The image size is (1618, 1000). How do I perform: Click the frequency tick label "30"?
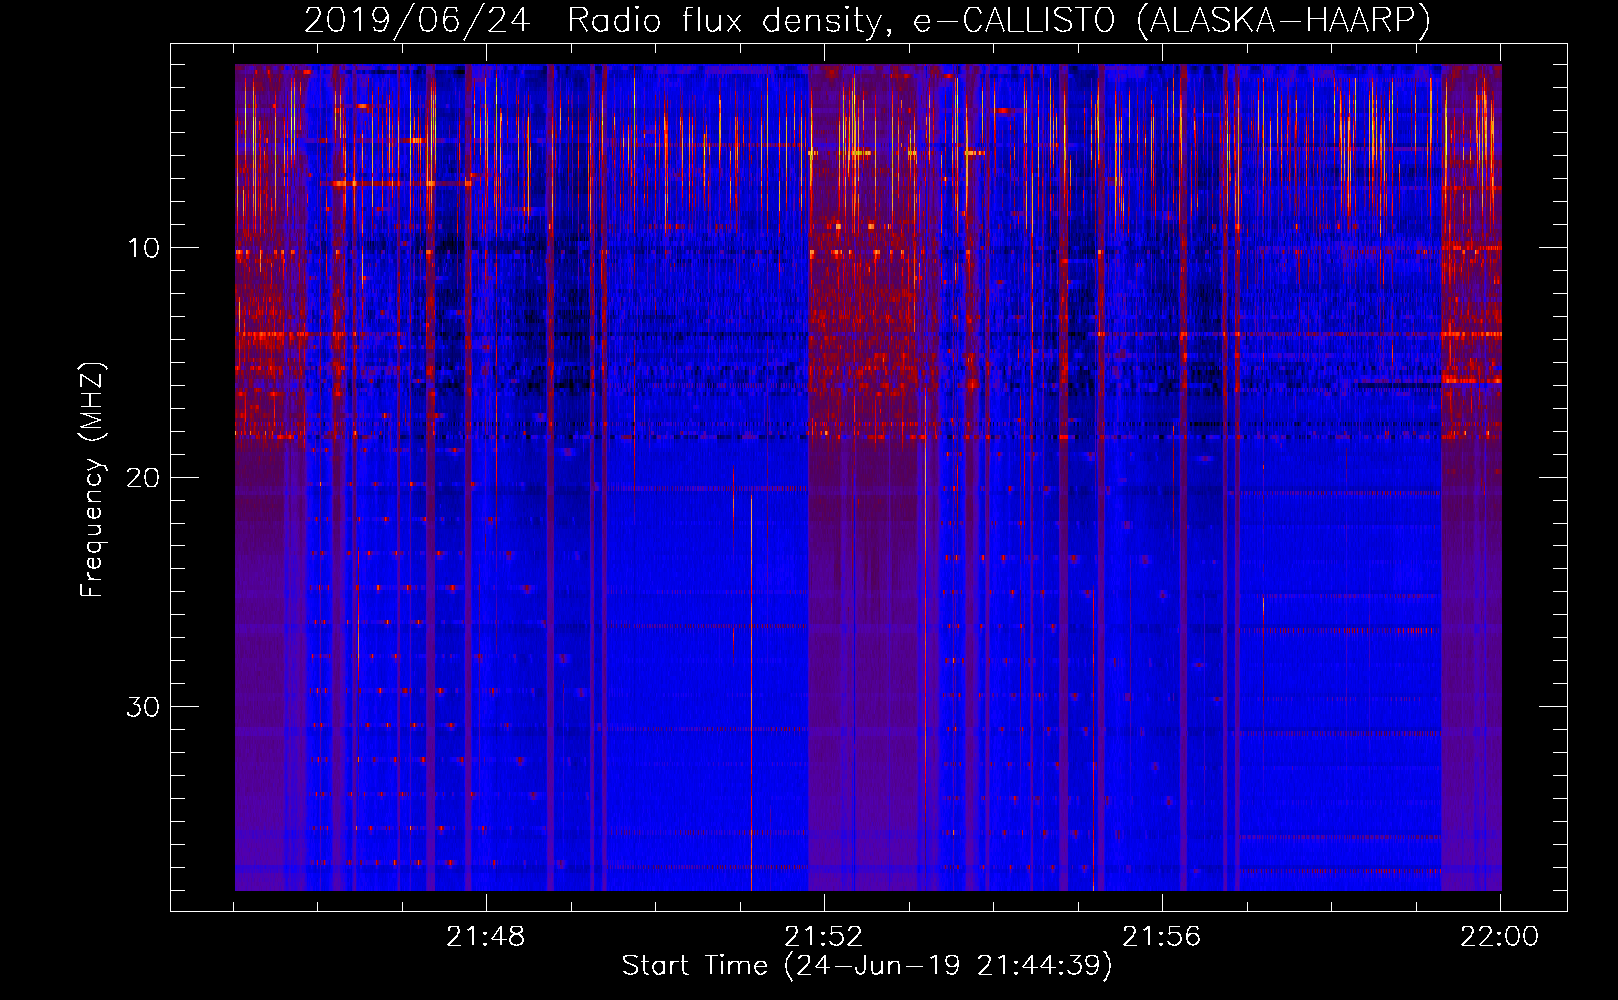tap(144, 707)
